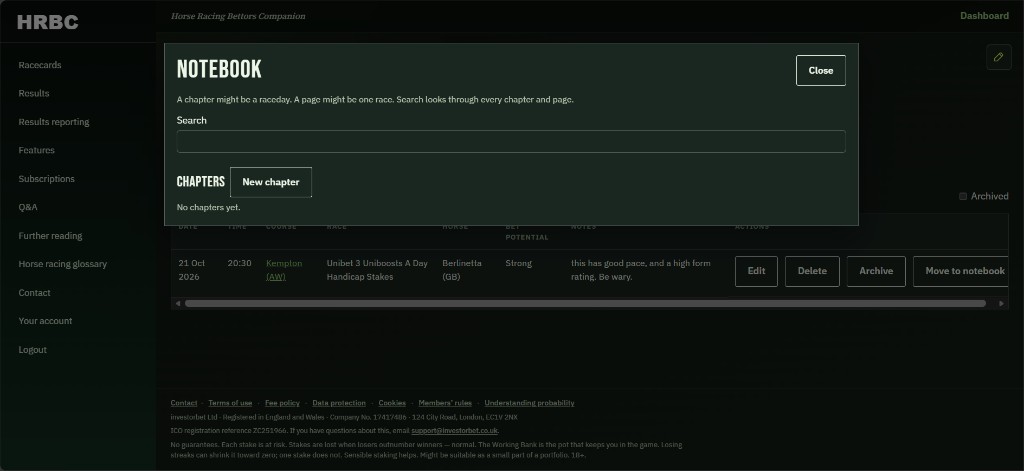
Task: Open the Subscriptions menu item
Action: (x=46, y=178)
